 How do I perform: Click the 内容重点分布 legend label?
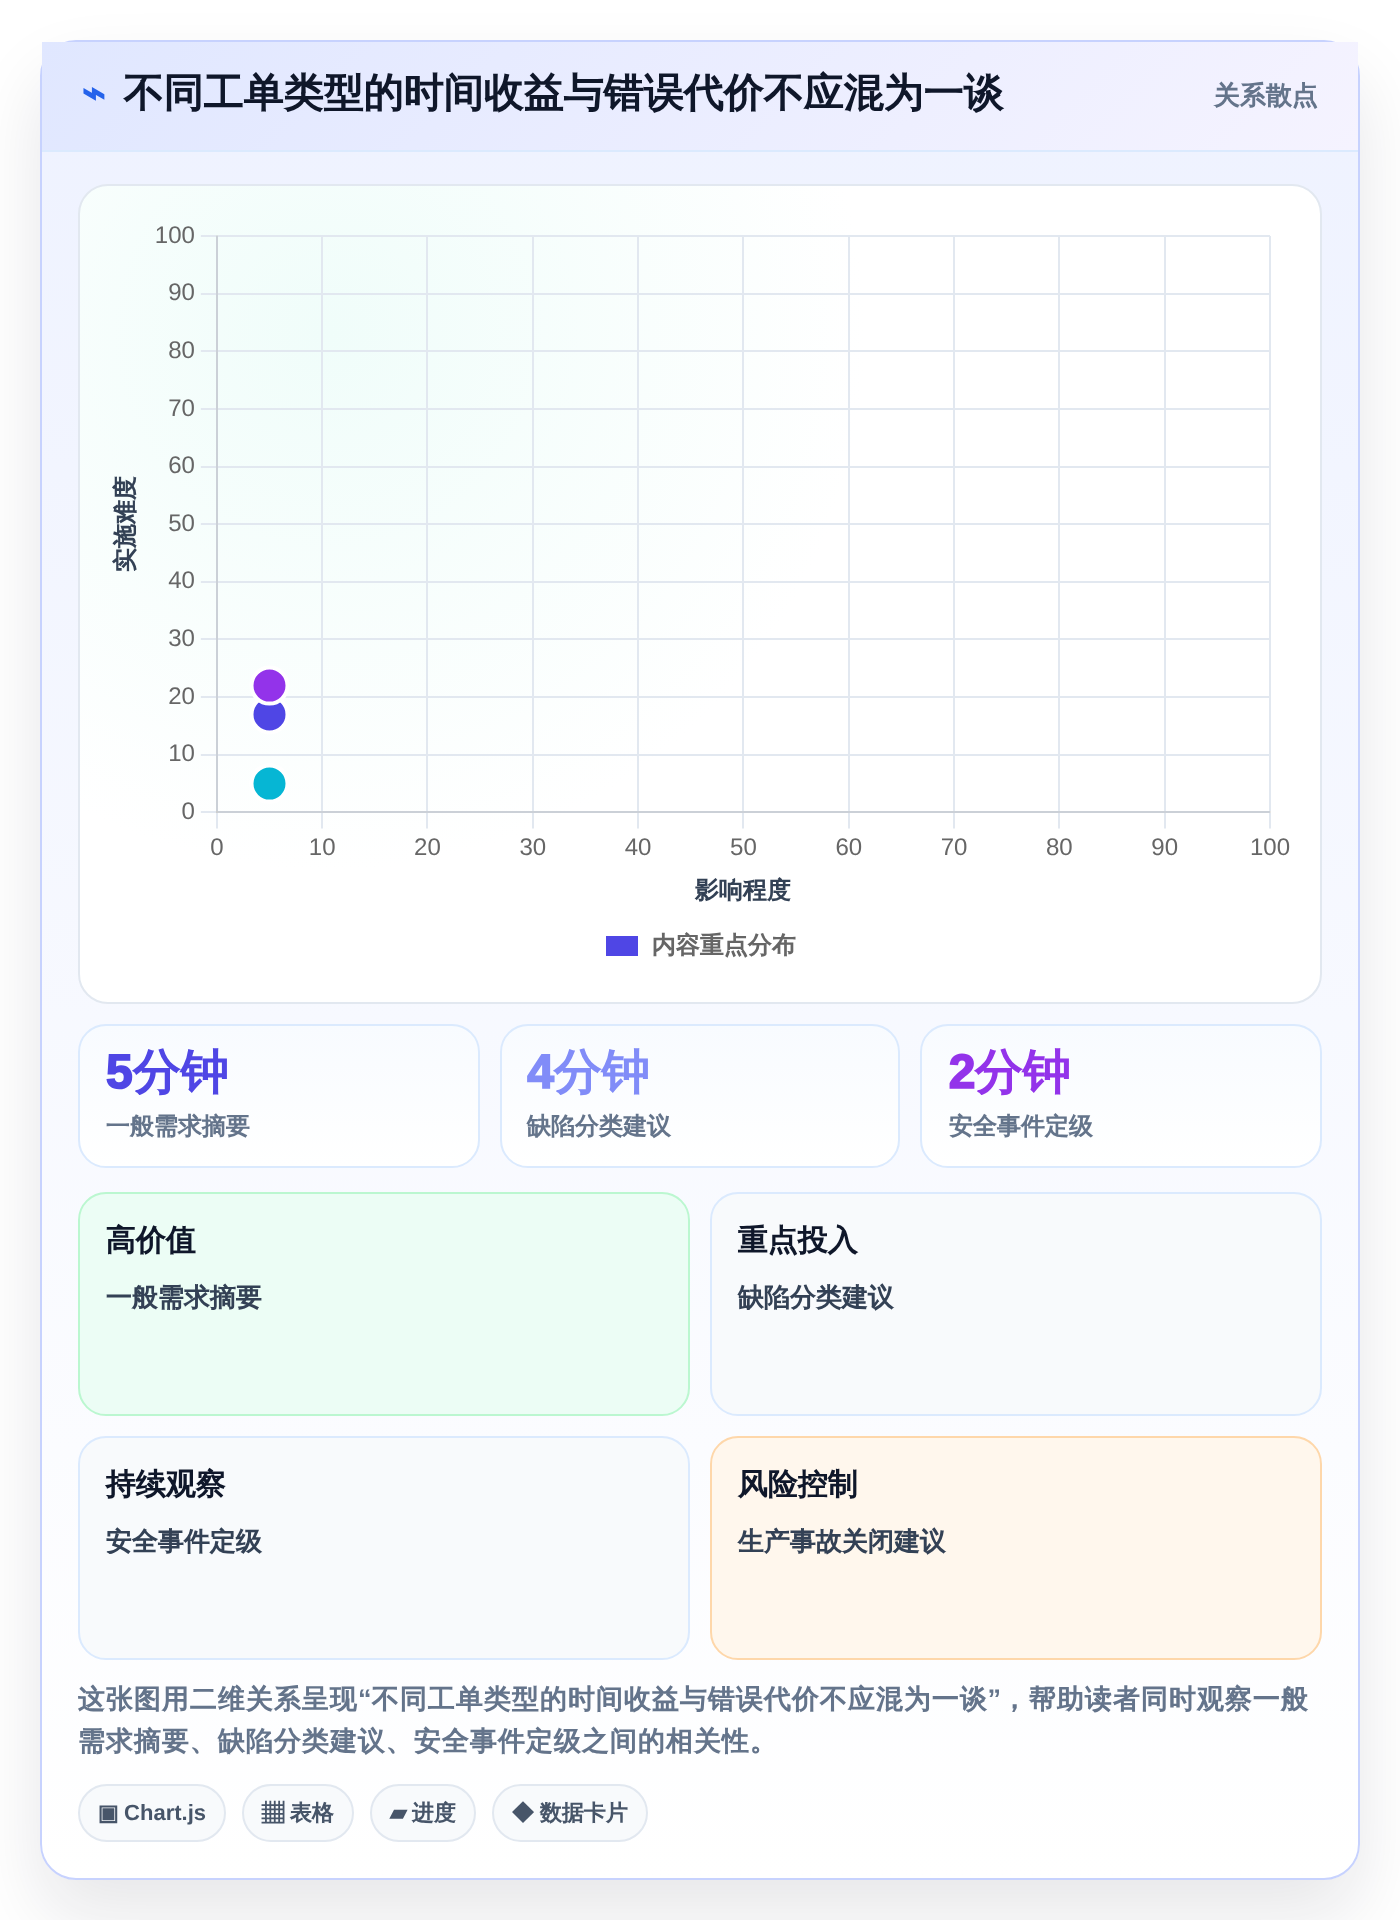click(723, 946)
